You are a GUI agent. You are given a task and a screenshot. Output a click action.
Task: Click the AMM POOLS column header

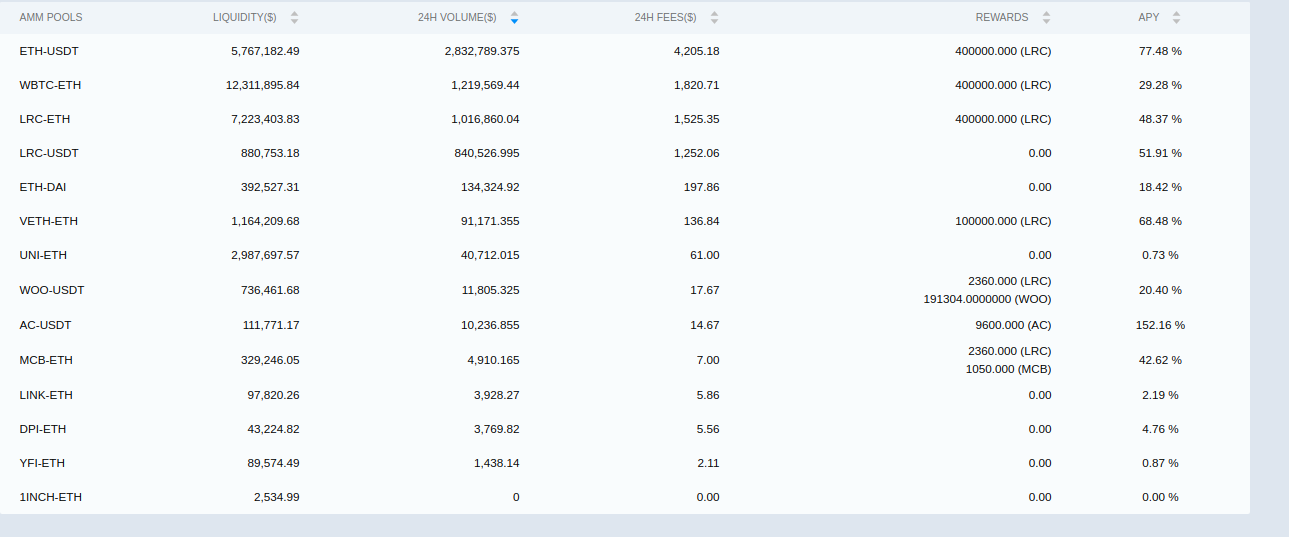point(51,18)
